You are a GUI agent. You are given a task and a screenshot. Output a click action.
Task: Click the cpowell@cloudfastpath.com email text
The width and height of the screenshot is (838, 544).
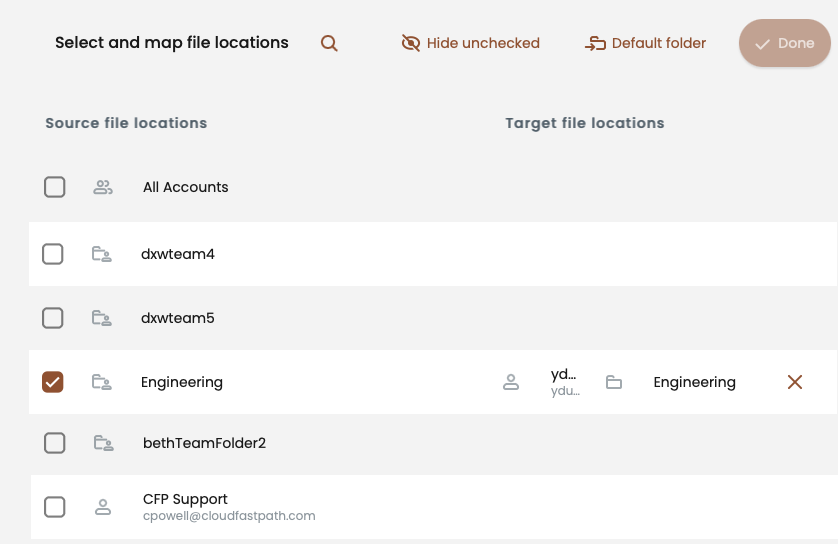[229, 516]
